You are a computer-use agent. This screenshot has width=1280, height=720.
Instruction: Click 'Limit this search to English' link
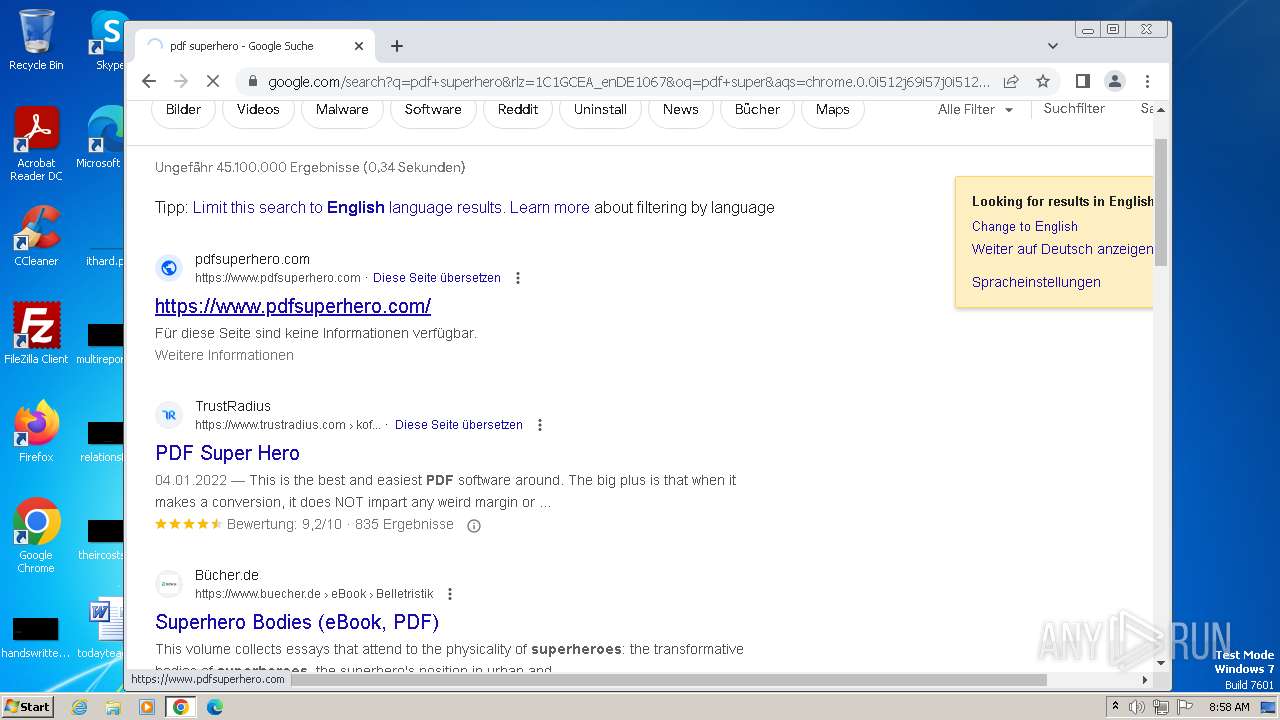click(347, 208)
